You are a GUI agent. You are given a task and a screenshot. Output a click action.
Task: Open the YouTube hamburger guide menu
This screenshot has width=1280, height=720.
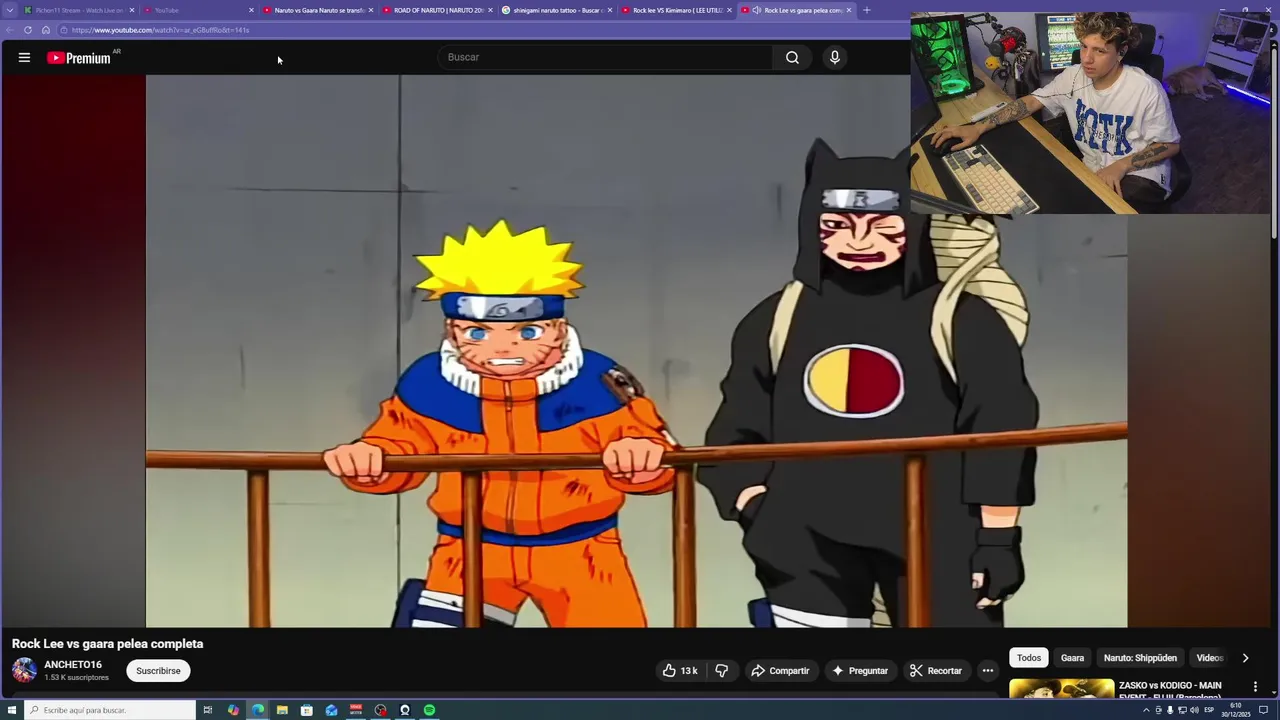point(24,58)
